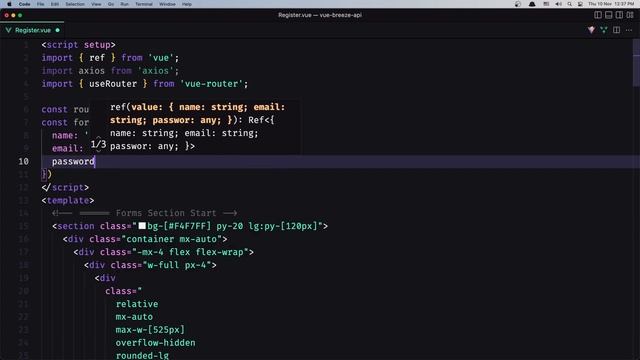Open Control Center in the menu bar

(x=580, y=4)
